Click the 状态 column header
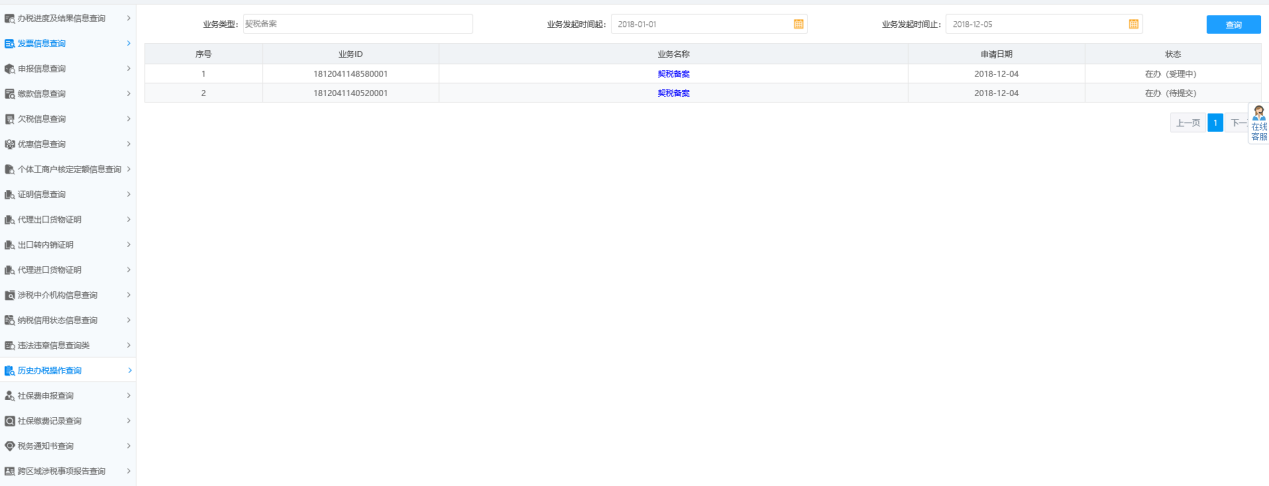Image resolution: width=1269 pixels, height=486 pixels. tap(1172, 53)
